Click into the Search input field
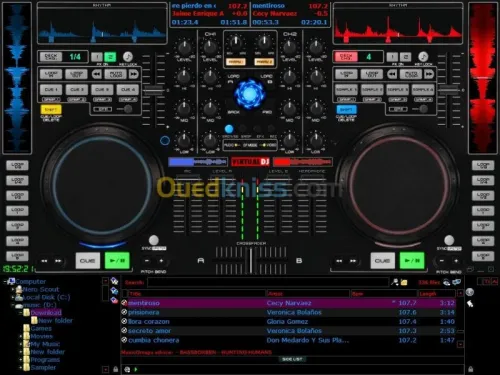Screen dimensions: 500x375 coord(268,282)
